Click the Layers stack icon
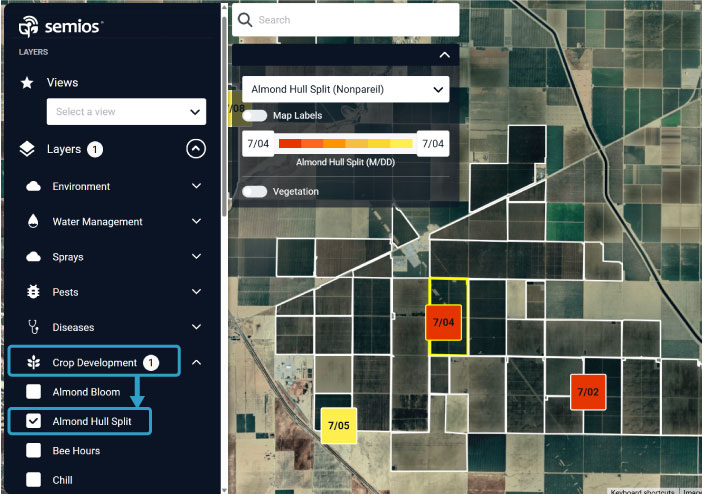 coord(27,149)
